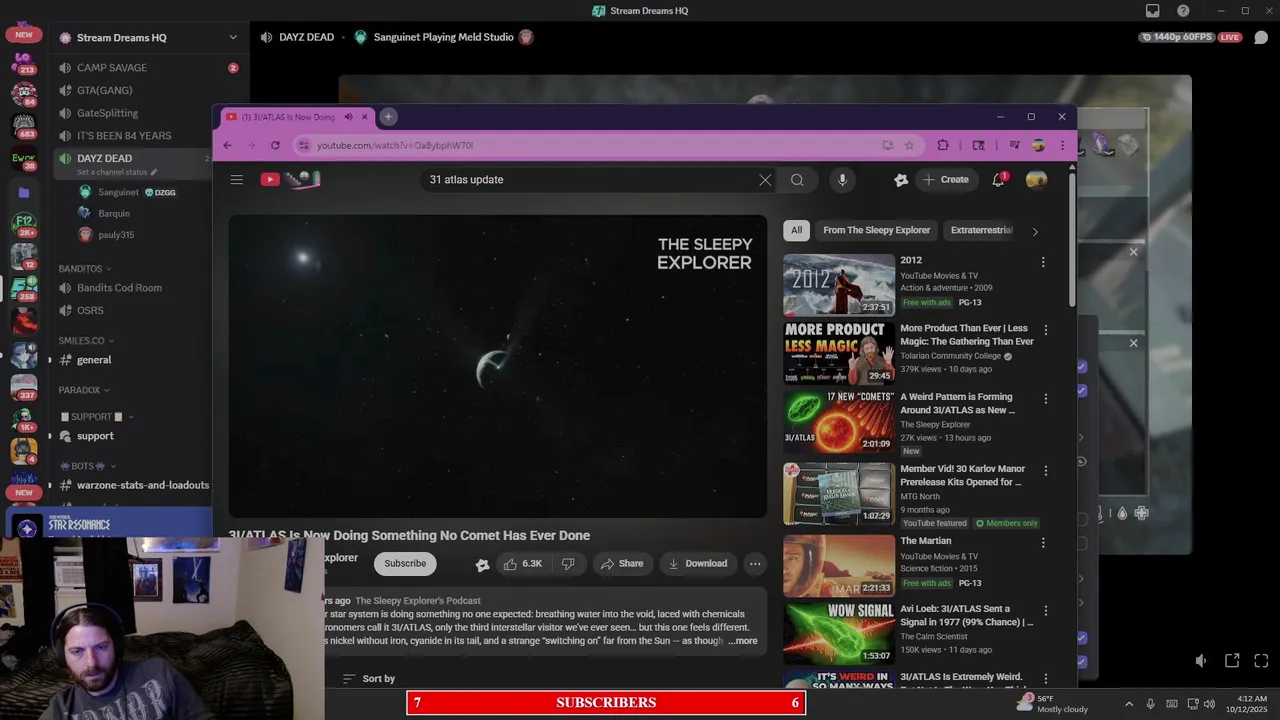Viewport: 1280px width, 720px height.
Task: Open YouTube account avatar menu
Action: tap(1036, 180)
